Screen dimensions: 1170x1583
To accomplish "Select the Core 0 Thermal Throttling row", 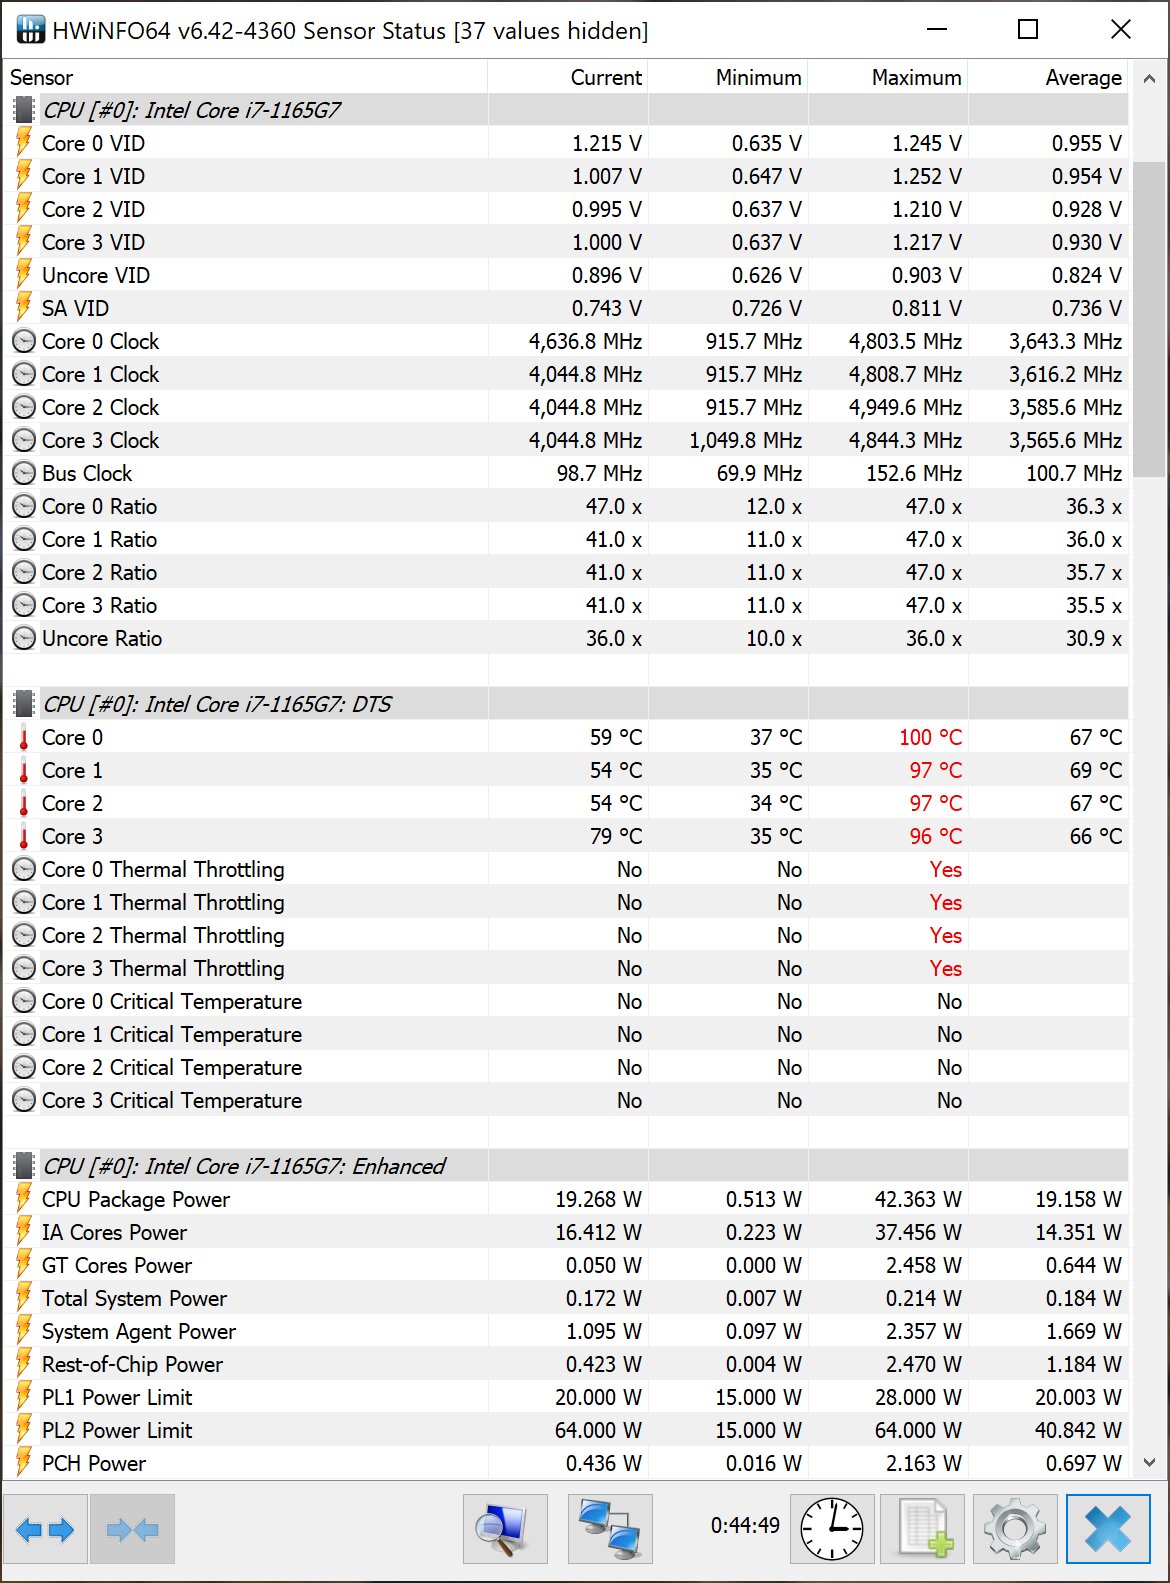I will click(x=163, y=869).
